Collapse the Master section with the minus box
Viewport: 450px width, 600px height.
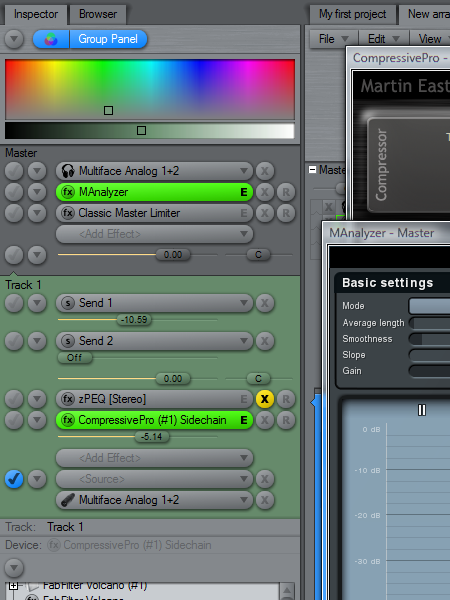coord(312,170)
